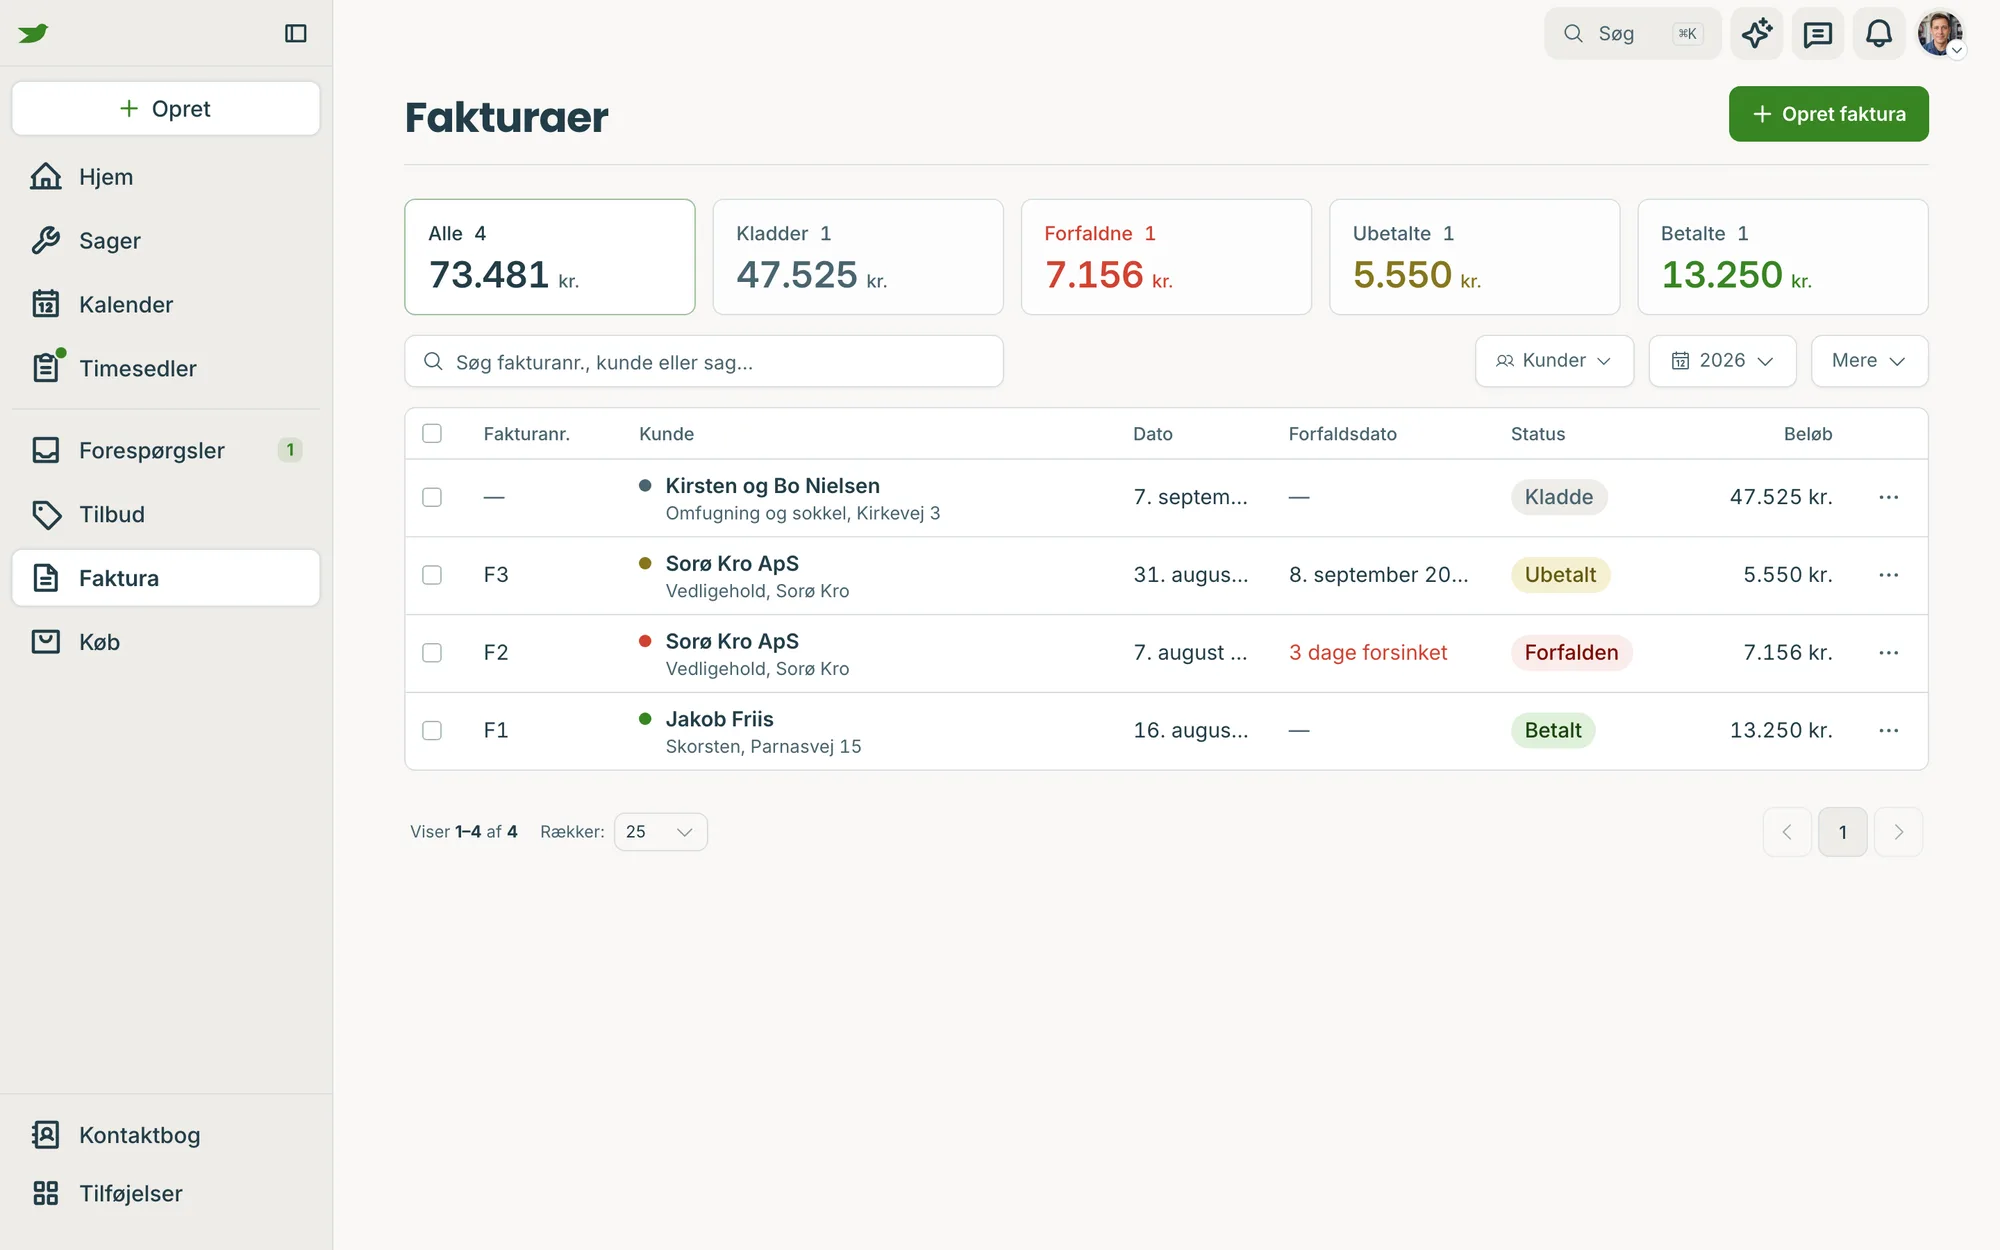Open Kalender in sidebar
The height and width of the screenshot is (1250, 2000).
166,305
